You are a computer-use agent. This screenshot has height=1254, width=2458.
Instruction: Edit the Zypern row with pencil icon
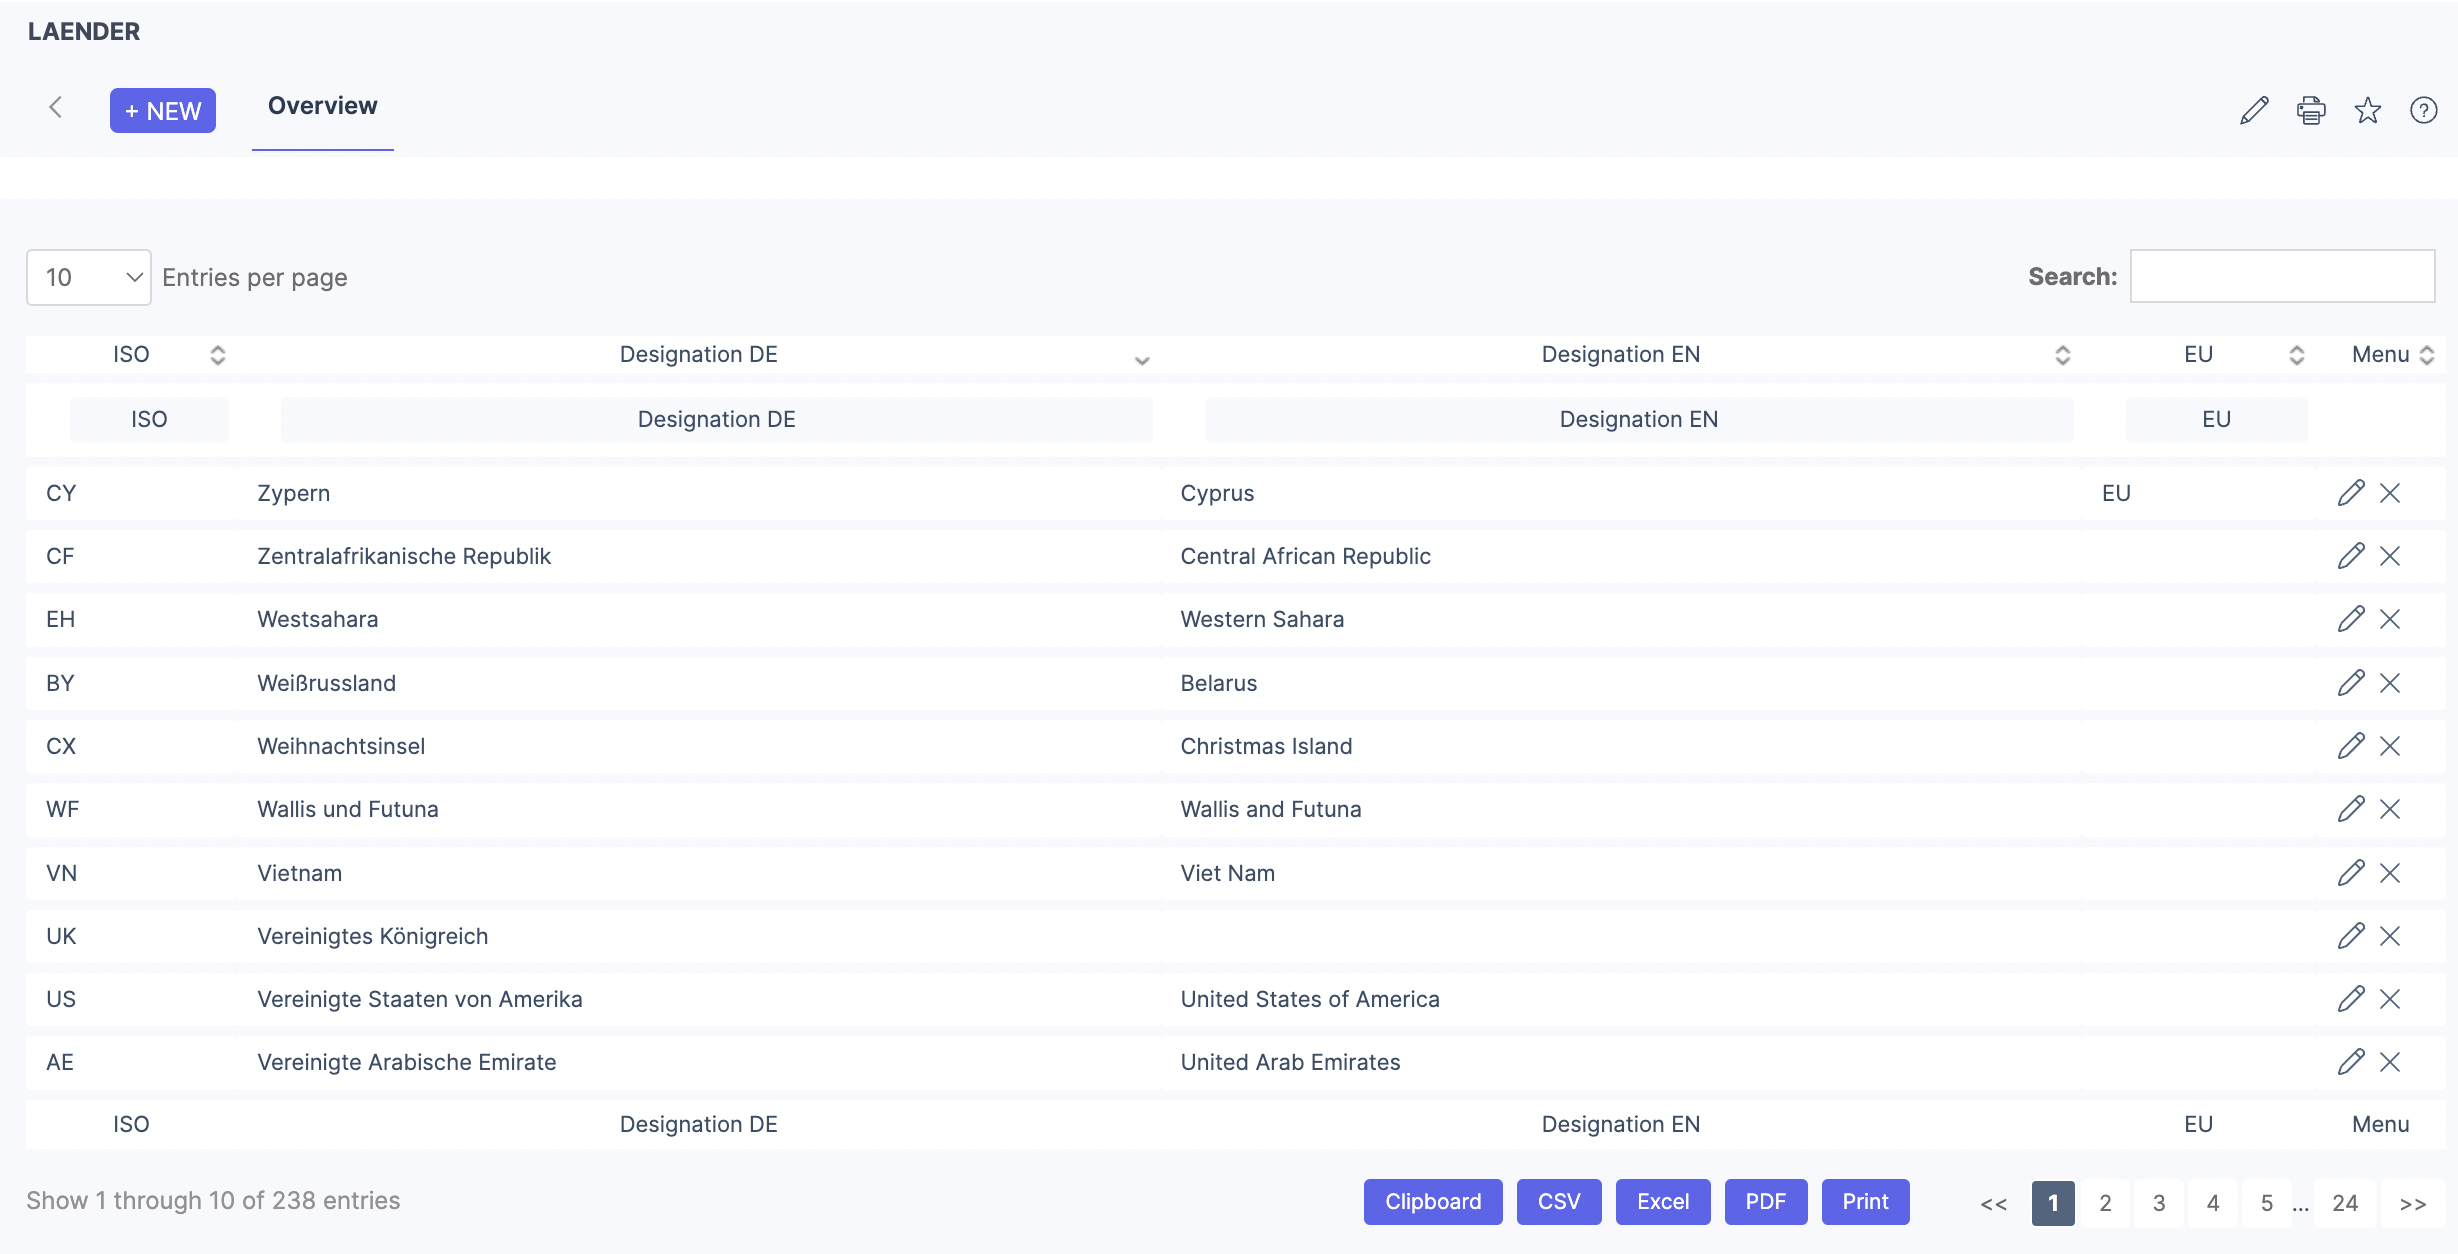2350,493
